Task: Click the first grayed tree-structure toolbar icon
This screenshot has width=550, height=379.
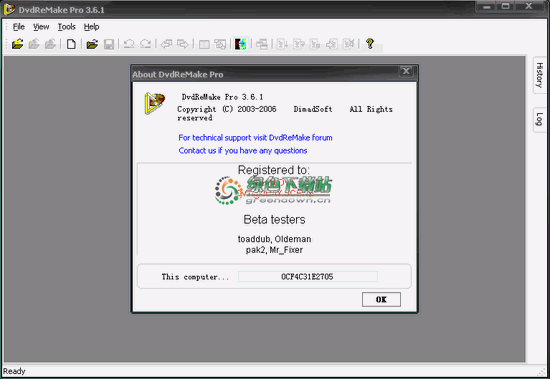Action: pyautogui.click(x=282, y=44)
